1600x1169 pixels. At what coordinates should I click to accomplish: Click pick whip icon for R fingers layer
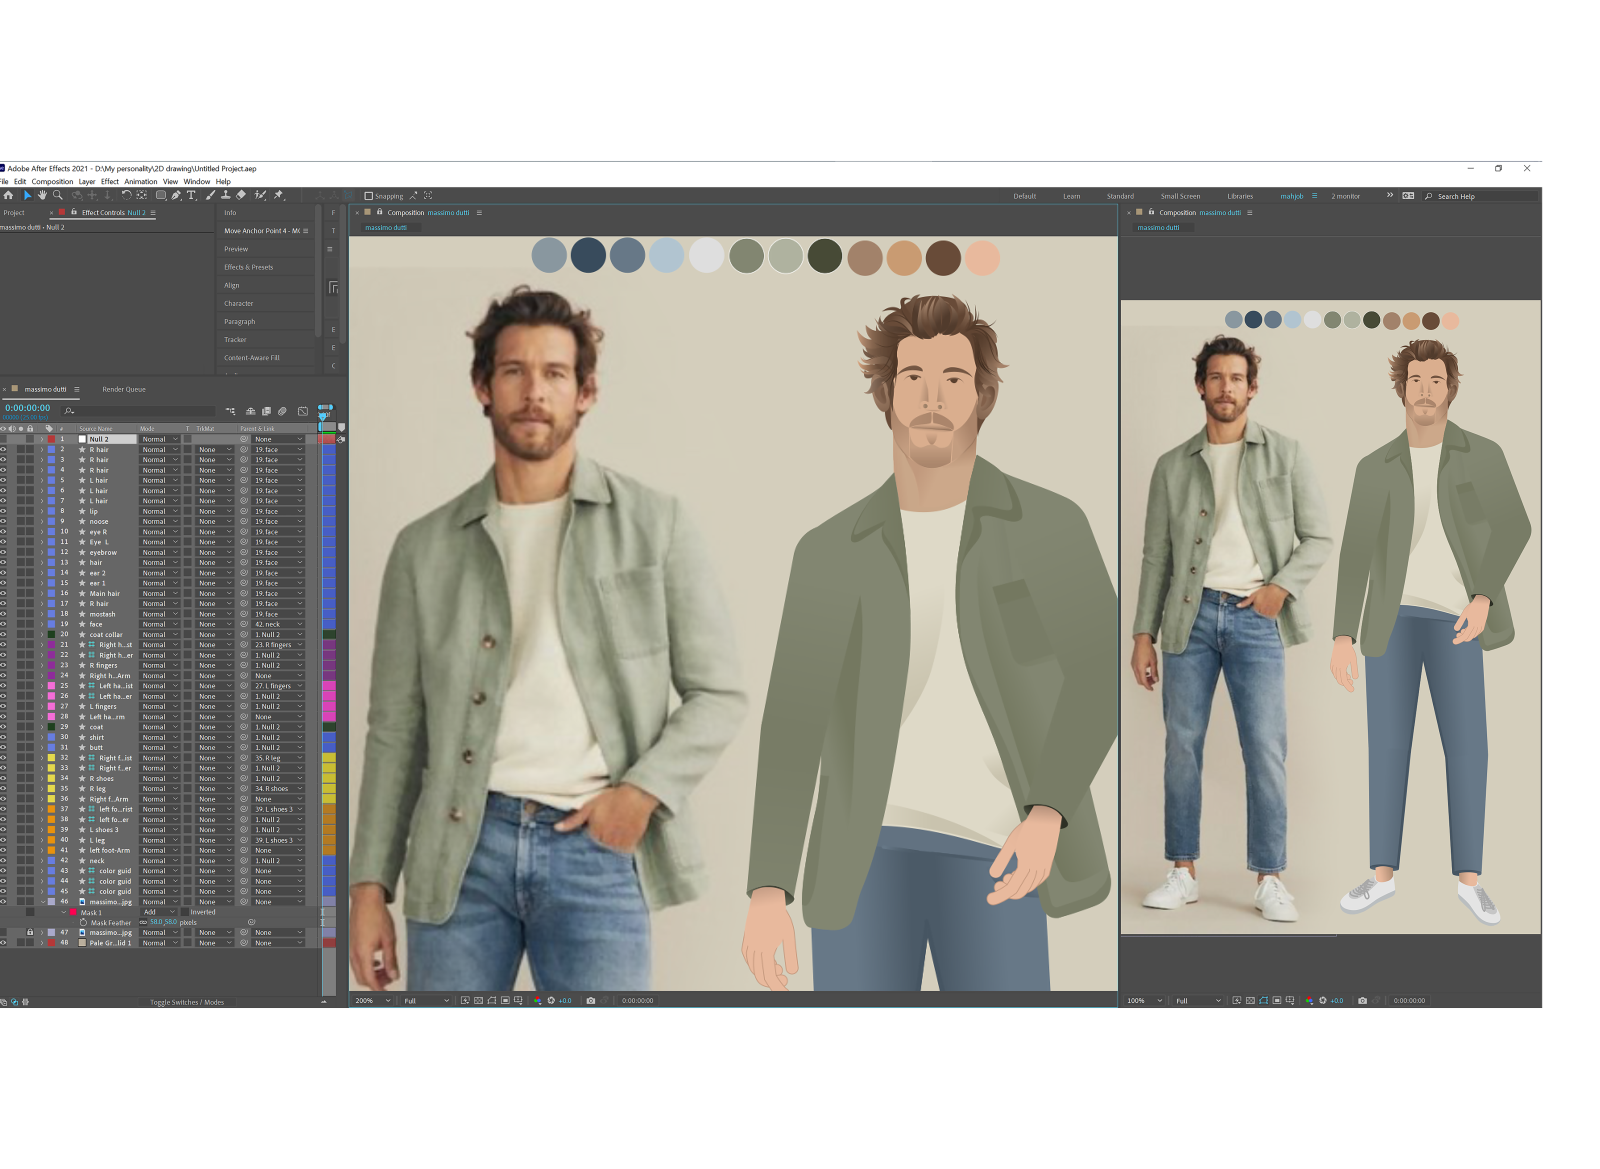243,665
